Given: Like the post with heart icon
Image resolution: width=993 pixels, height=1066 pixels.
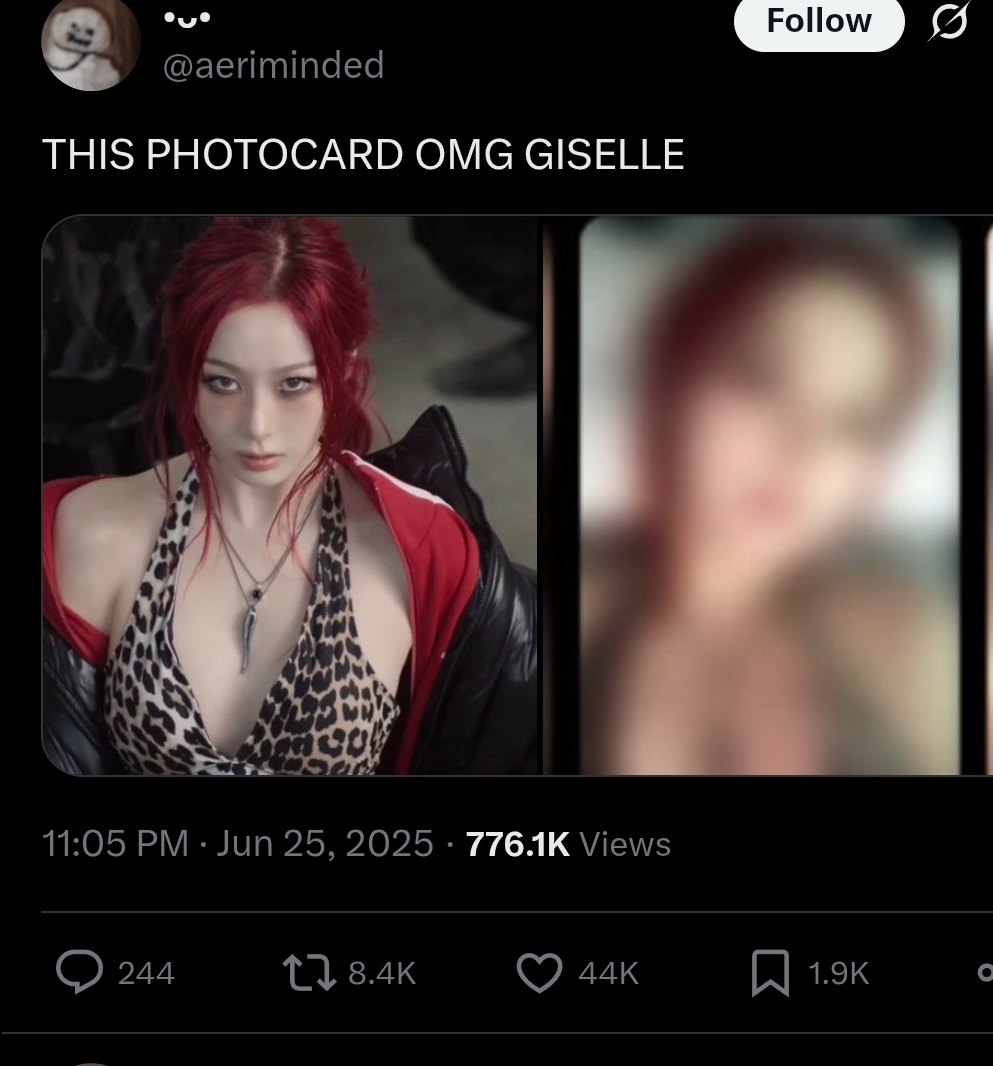Looking at the screenshot, I should click(x=540, y=972).
